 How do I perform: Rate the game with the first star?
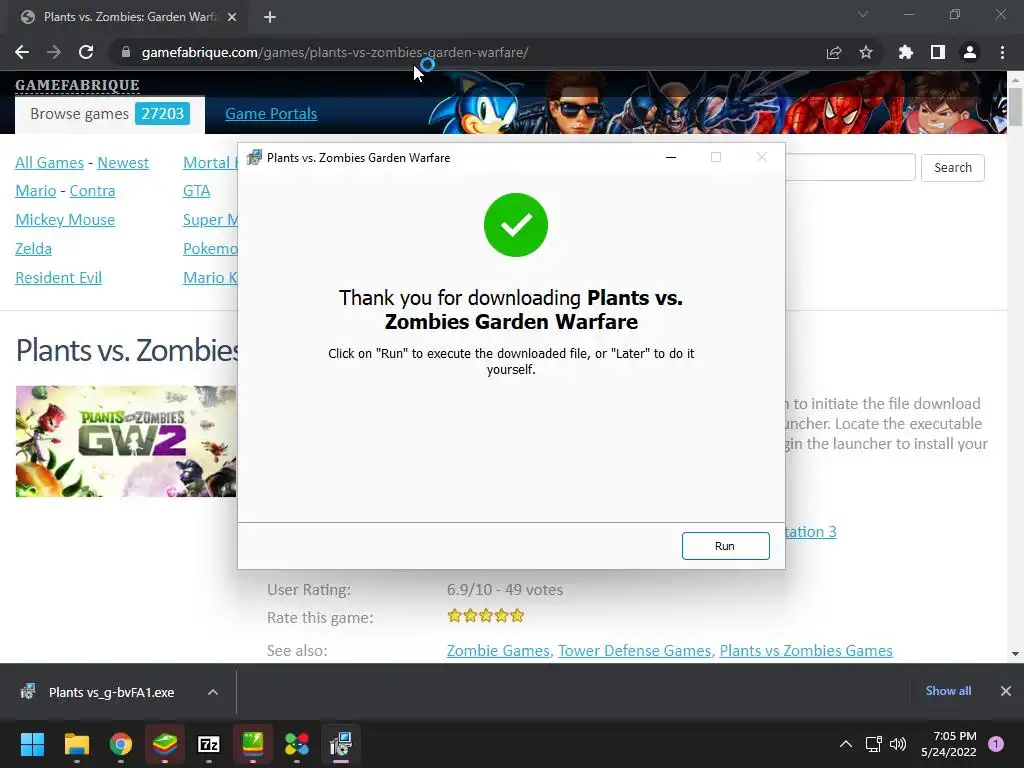[455, 616]
